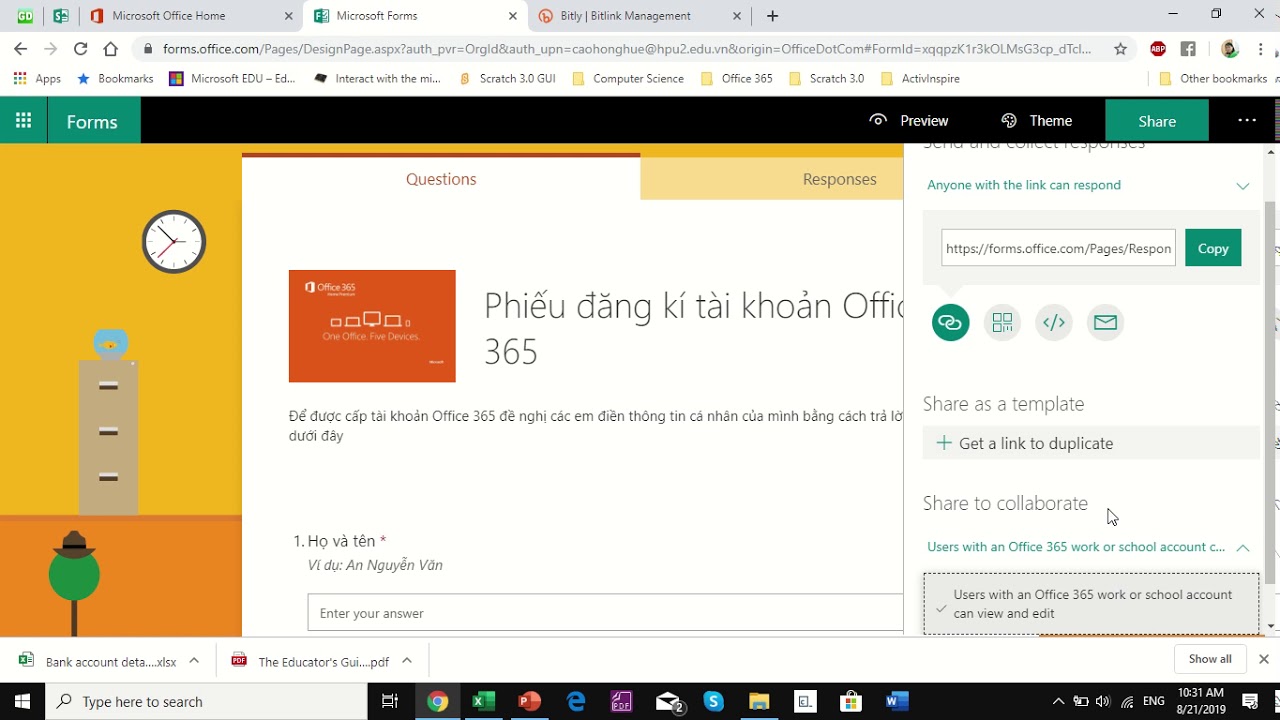Click the AdBlock Plus extension icon
Viewport: 1280px width, 720px height.
[1158, 48]
